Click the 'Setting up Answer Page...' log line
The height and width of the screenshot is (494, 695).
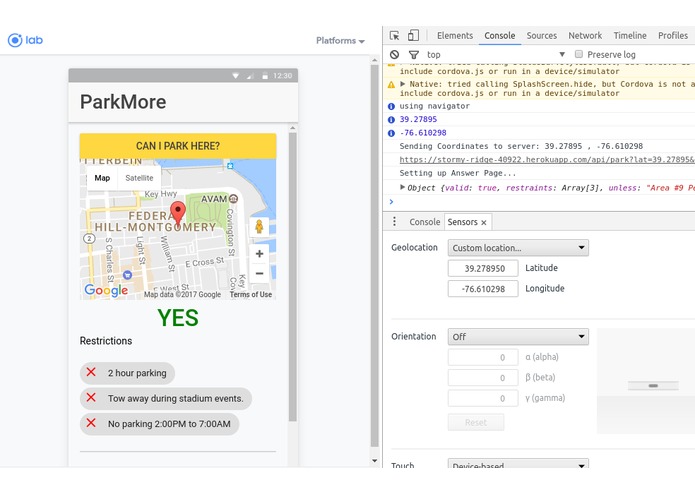click(457, 173)
